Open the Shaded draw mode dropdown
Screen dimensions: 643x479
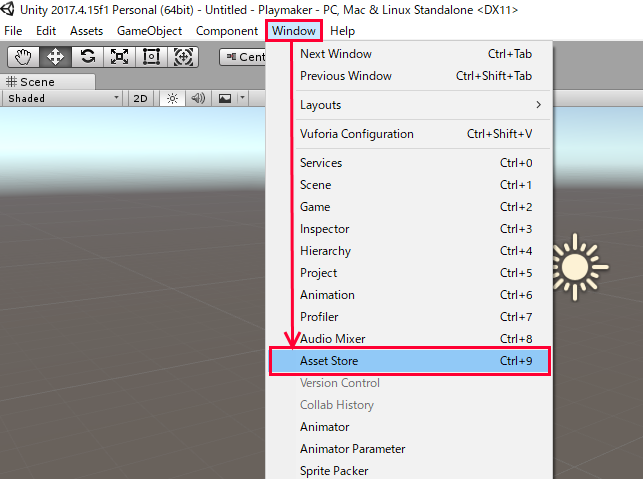(x=62, y=98)
